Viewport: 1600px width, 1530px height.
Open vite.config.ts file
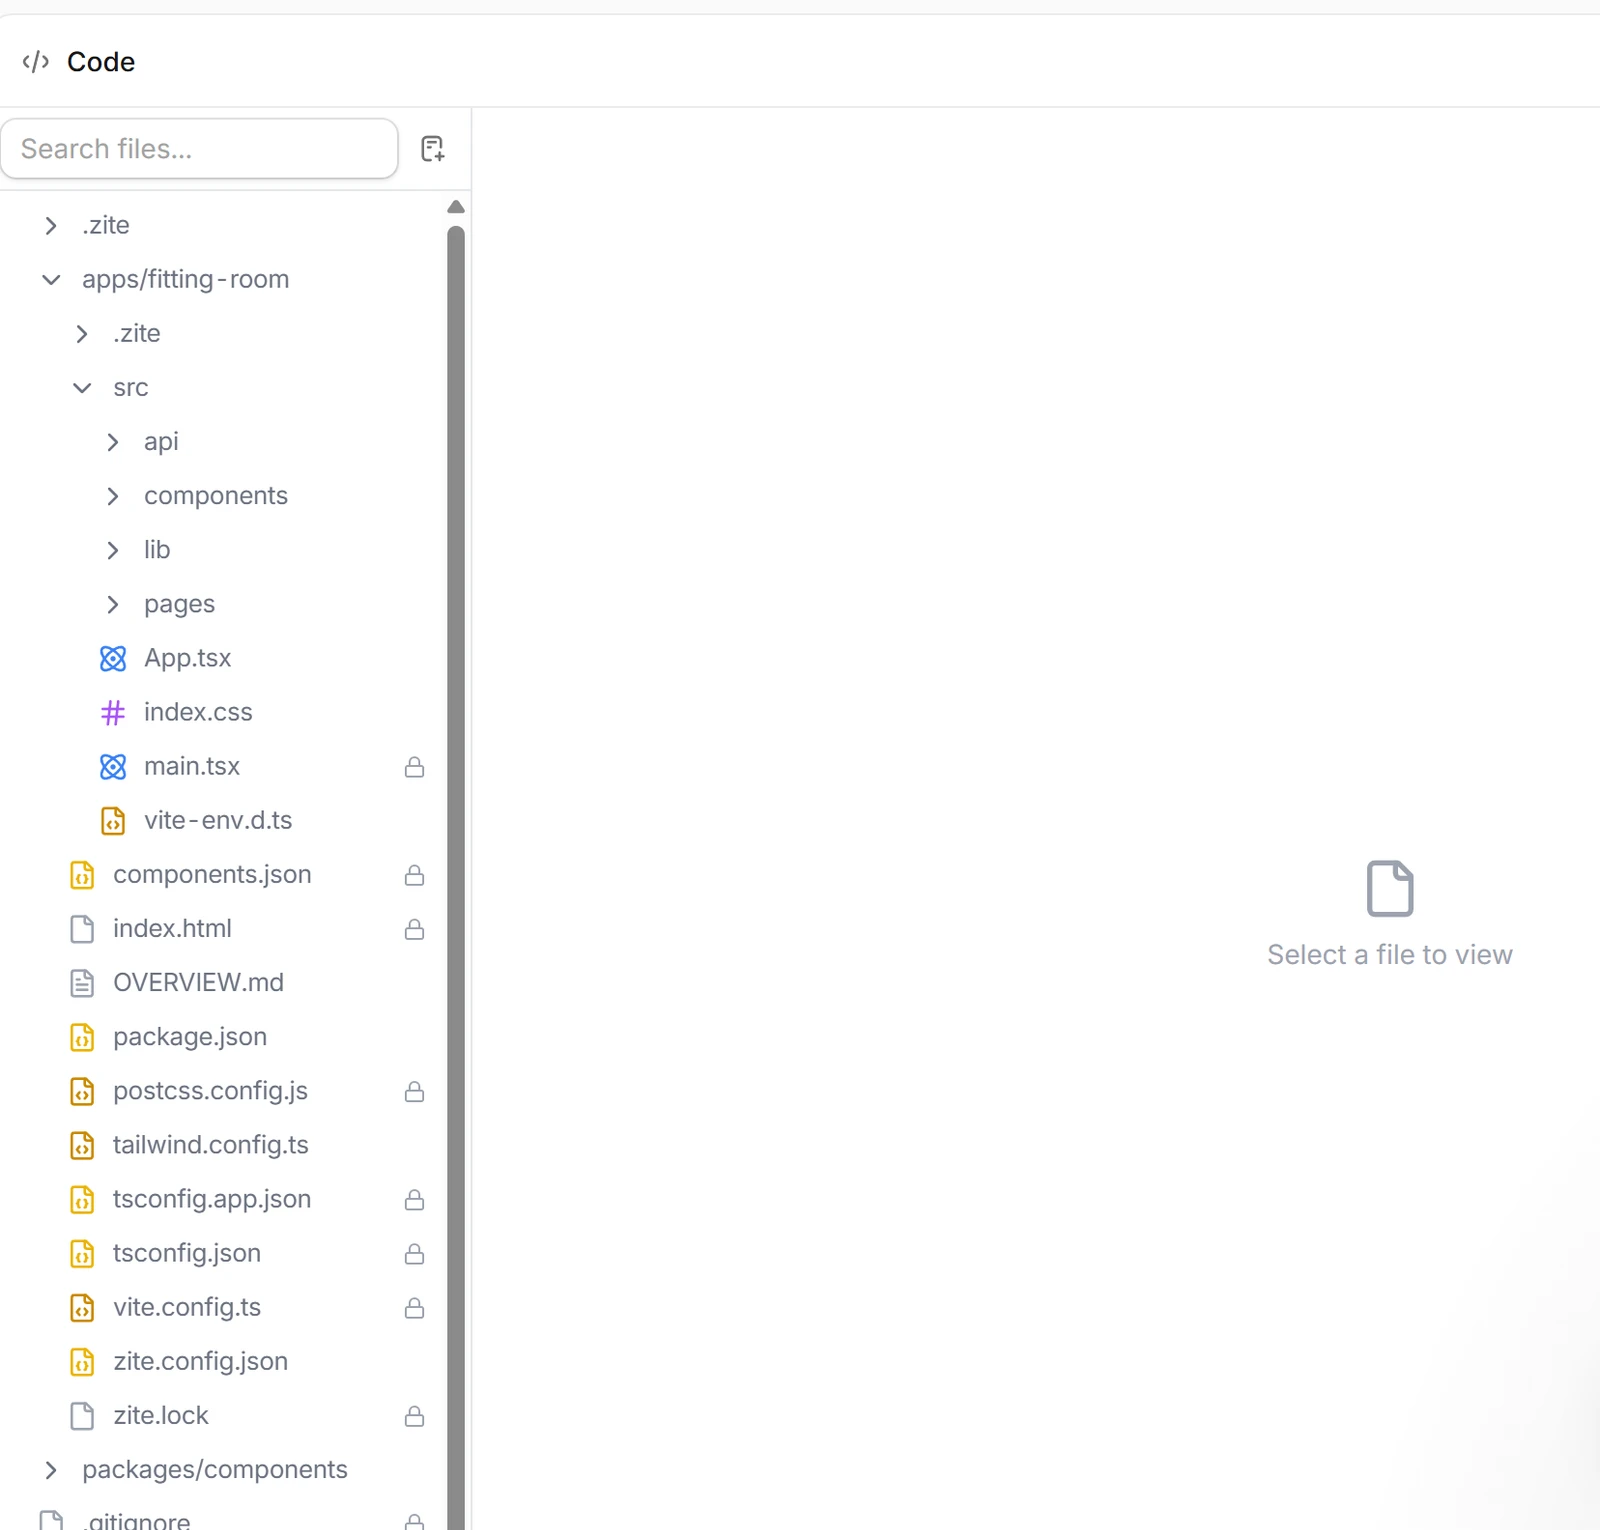[x=187, y=1307]
